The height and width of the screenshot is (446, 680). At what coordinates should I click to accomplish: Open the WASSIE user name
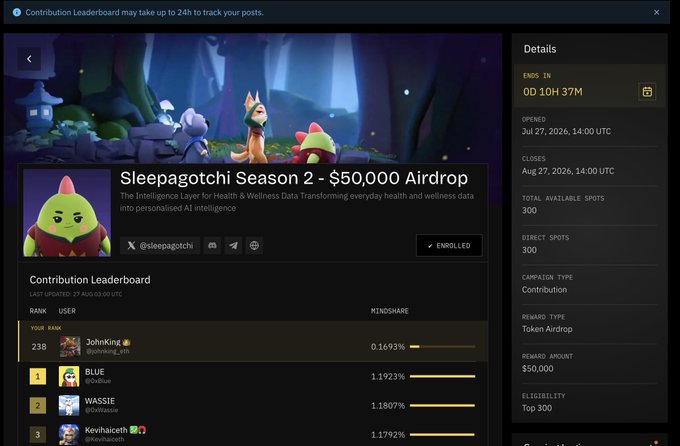pyautogui.click(x=100, y=401)
